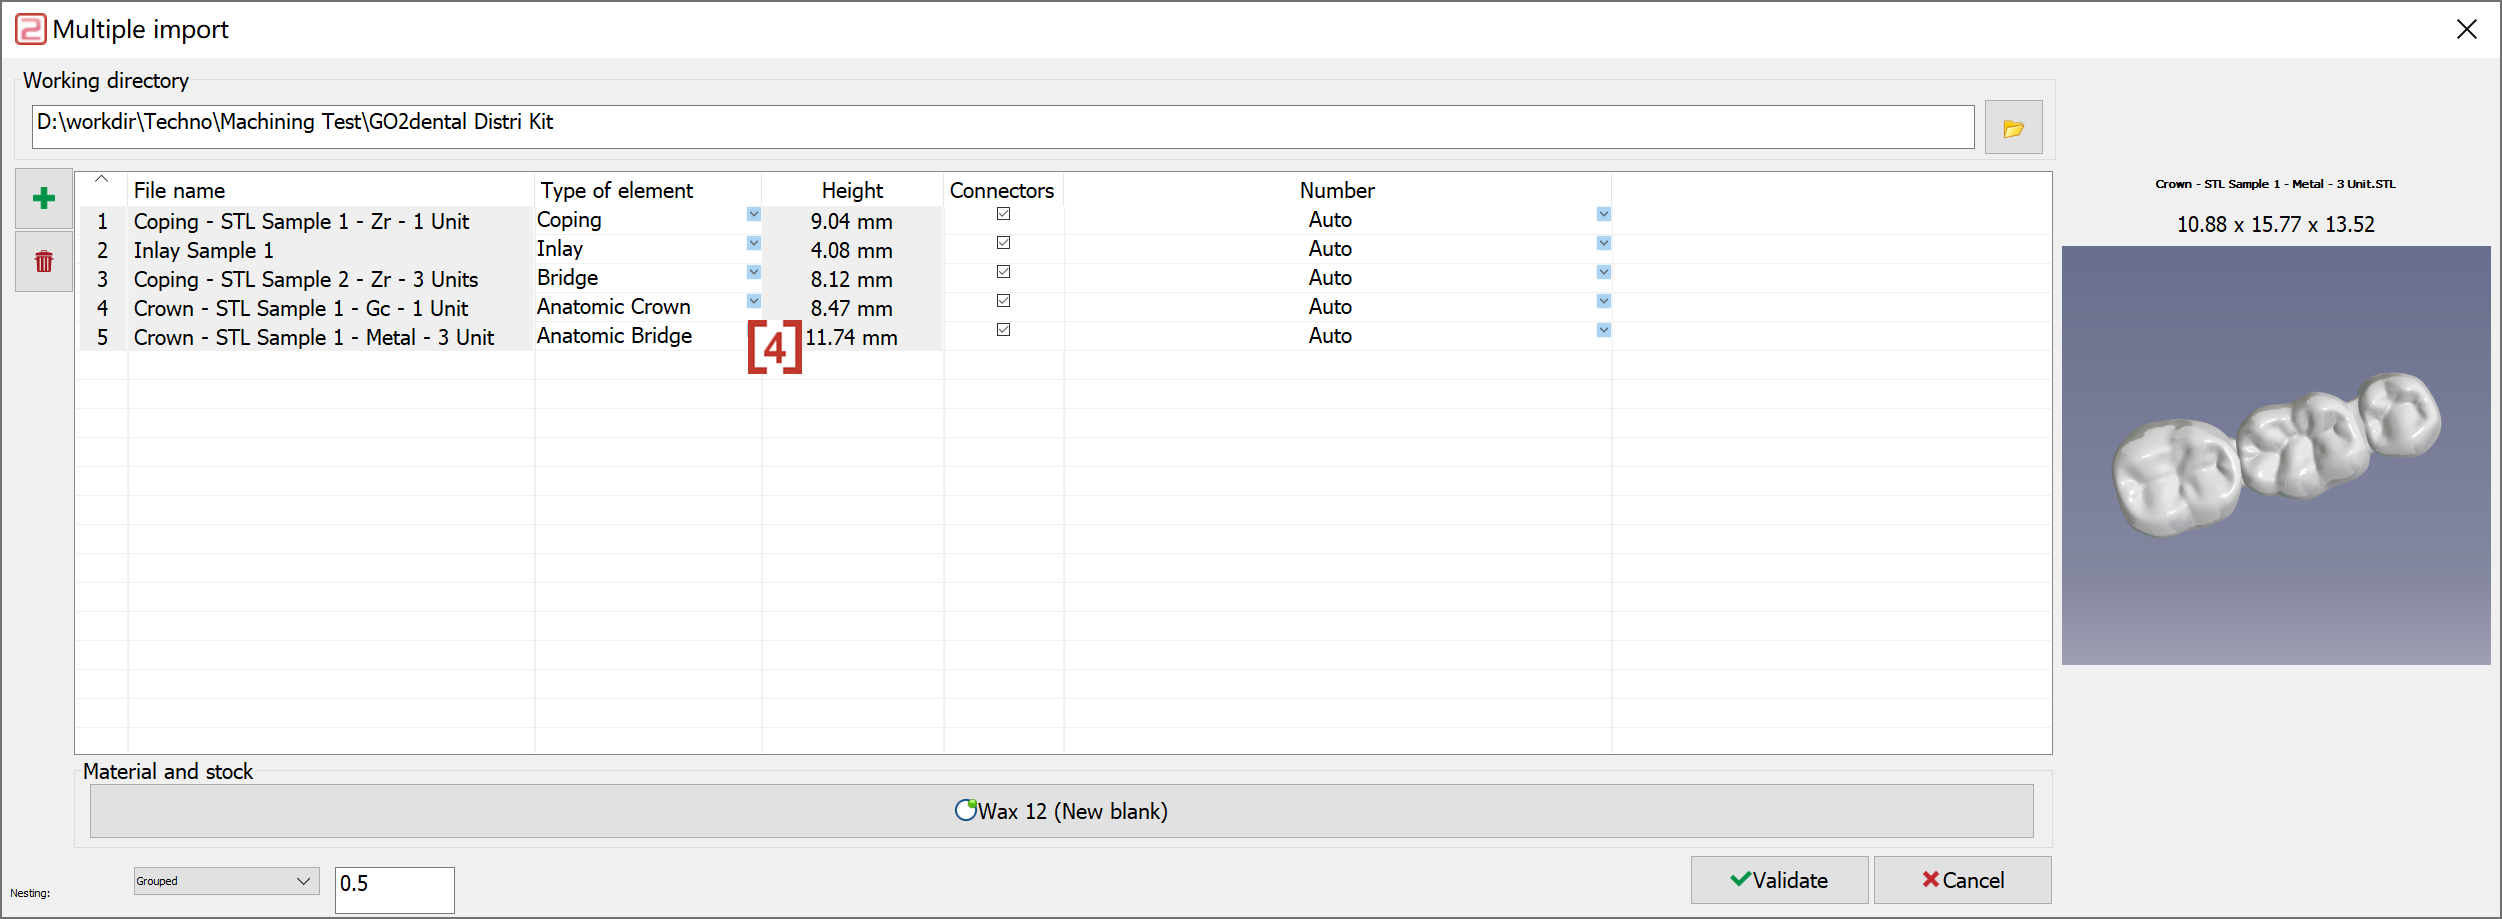This screenshot has height=919, width=2502.
Task: Click the Cancel button
Action: pos(1962,880)
